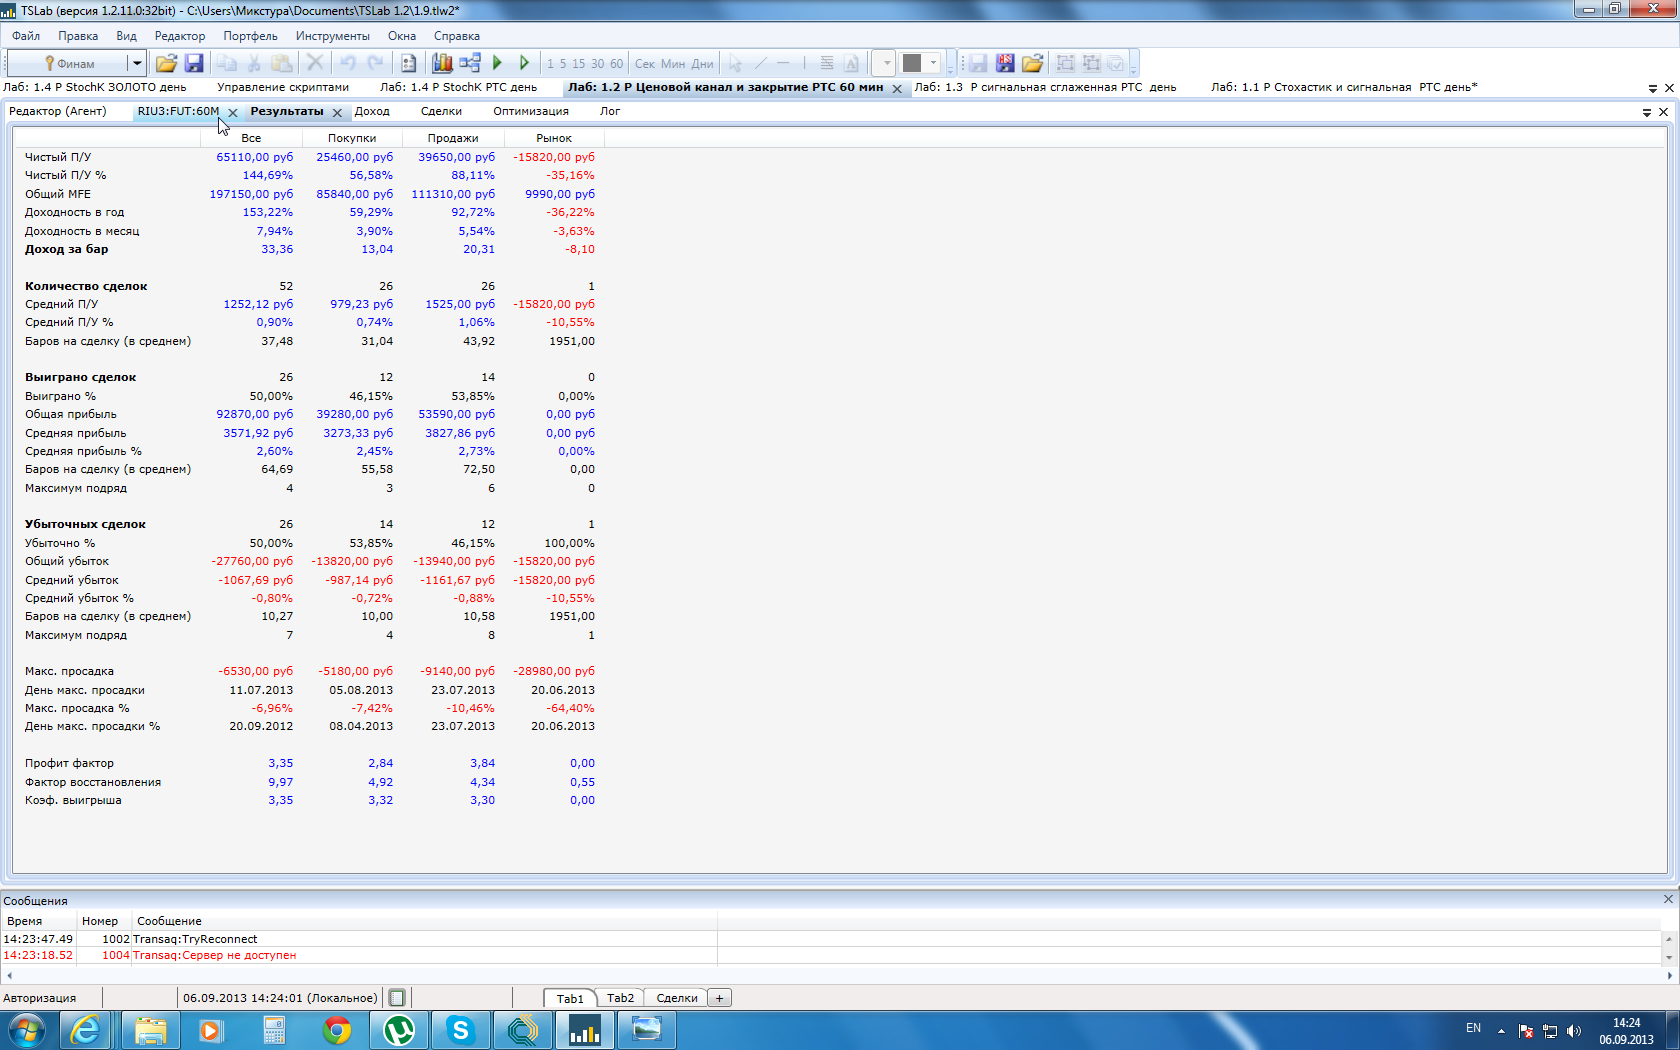This screenshot has width=1680, height=1050.
Task: Click the properties sheet icon in toolbar
Action: point(408,63)
